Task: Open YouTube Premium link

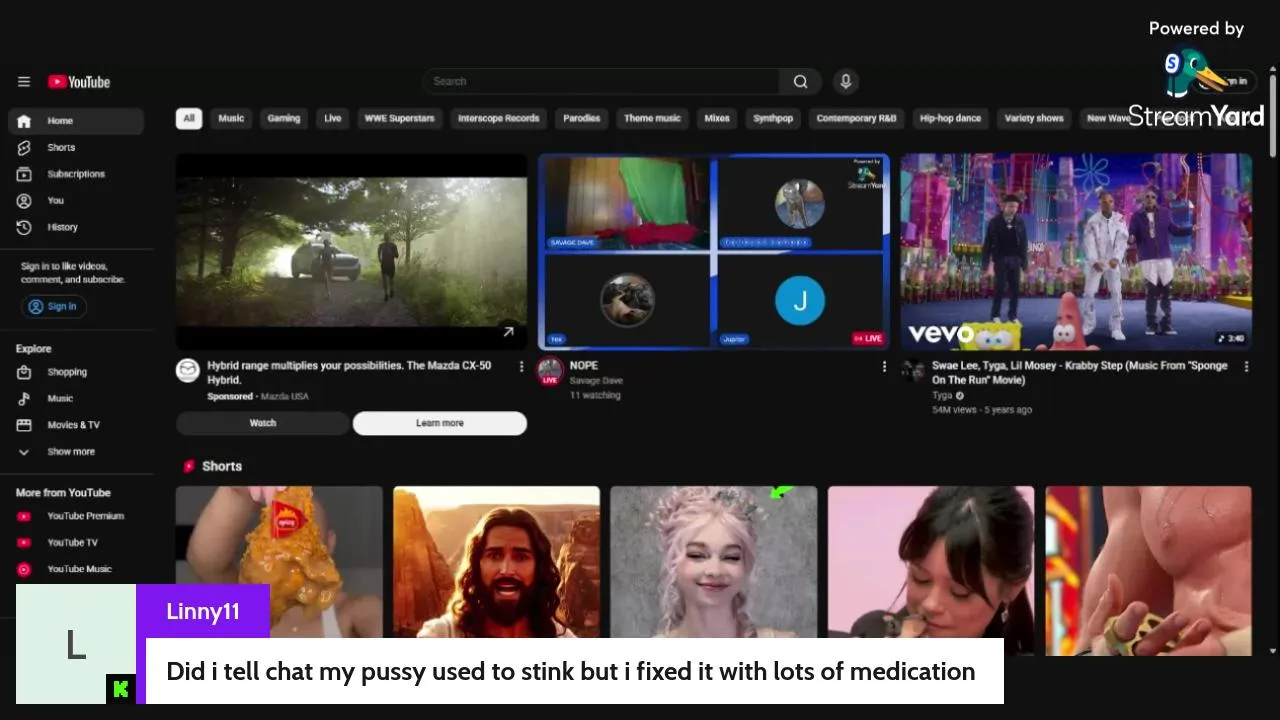Action: click(76, 516)
